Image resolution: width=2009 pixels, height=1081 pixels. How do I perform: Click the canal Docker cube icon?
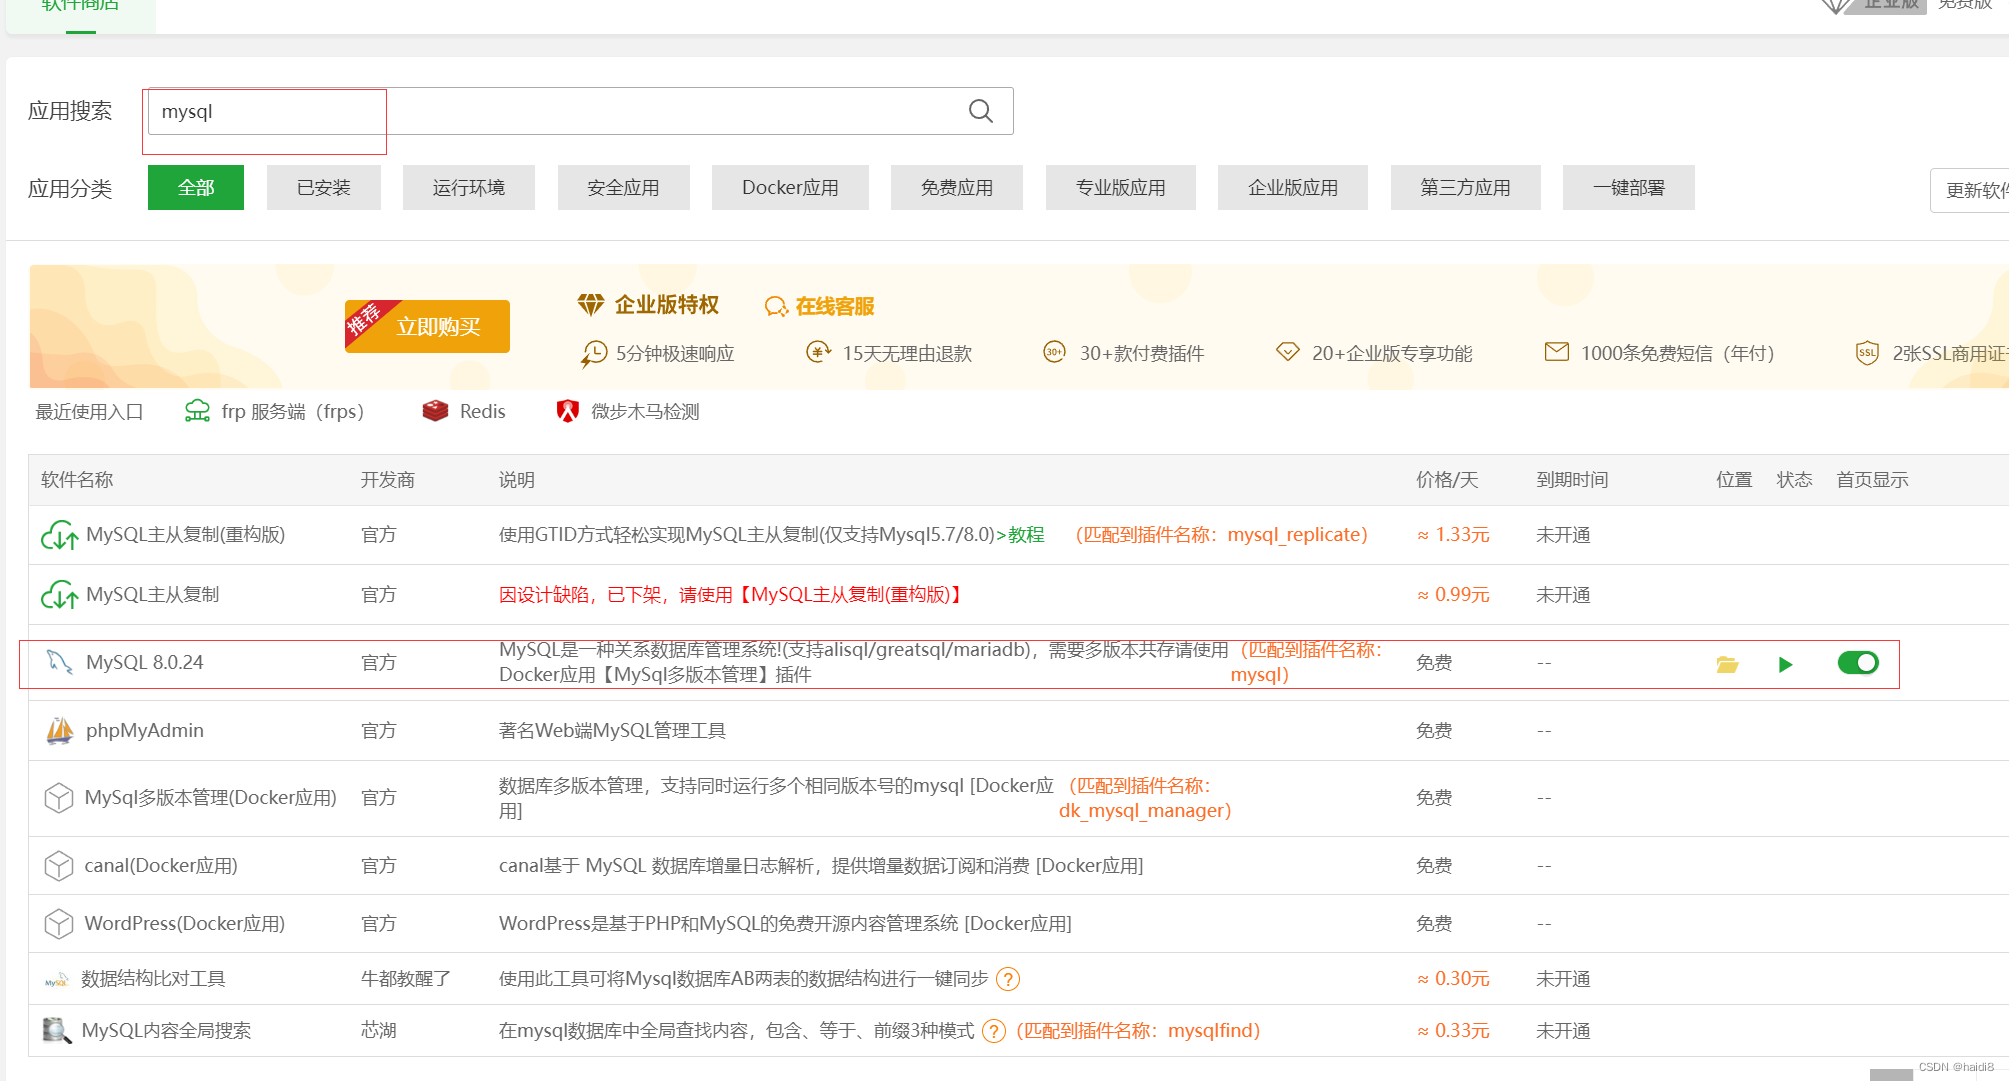tap(59, 866)
